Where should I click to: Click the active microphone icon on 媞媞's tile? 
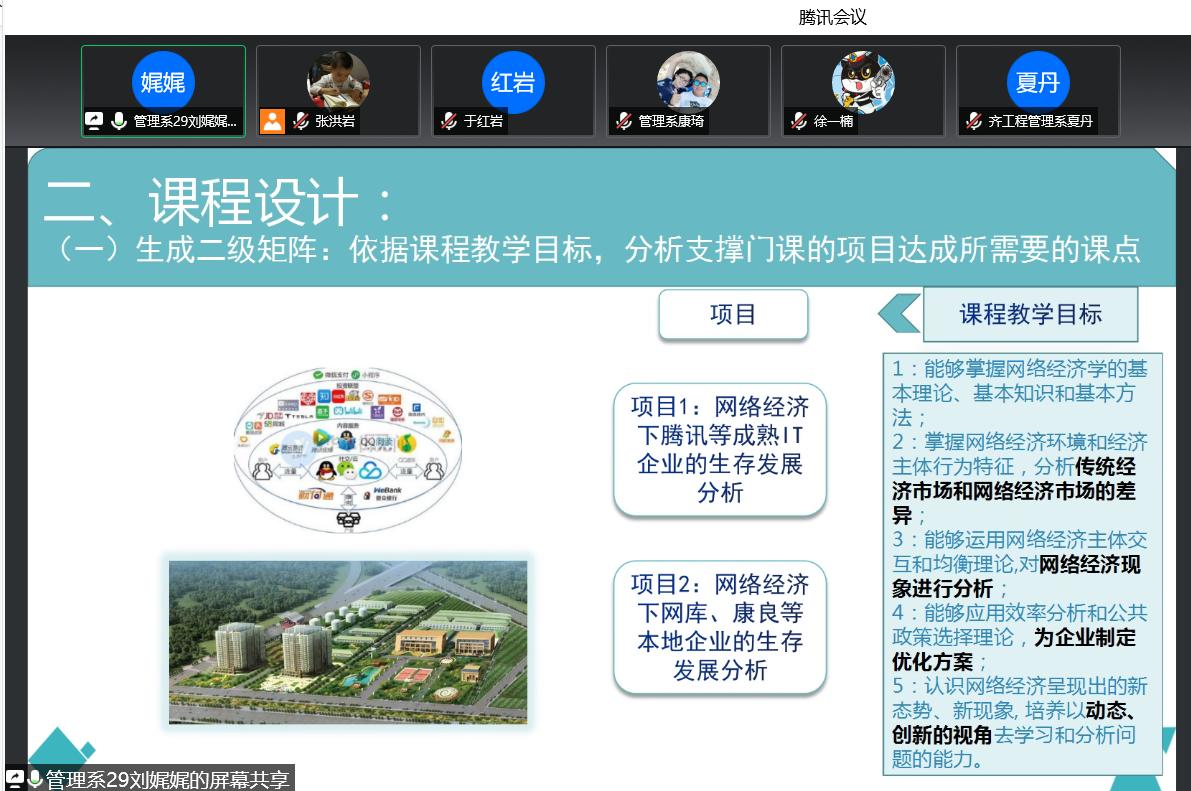pyautogui.click(x=119, y=121)
